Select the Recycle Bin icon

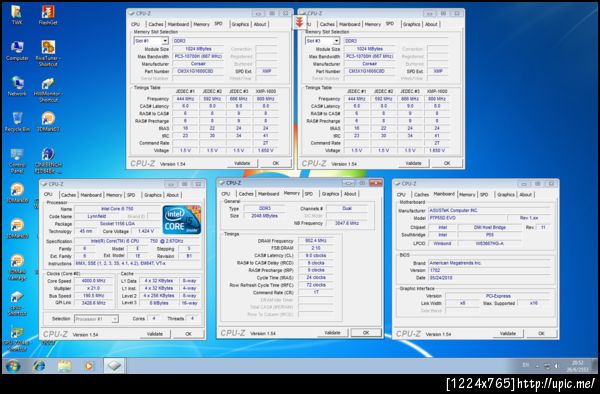17,122
